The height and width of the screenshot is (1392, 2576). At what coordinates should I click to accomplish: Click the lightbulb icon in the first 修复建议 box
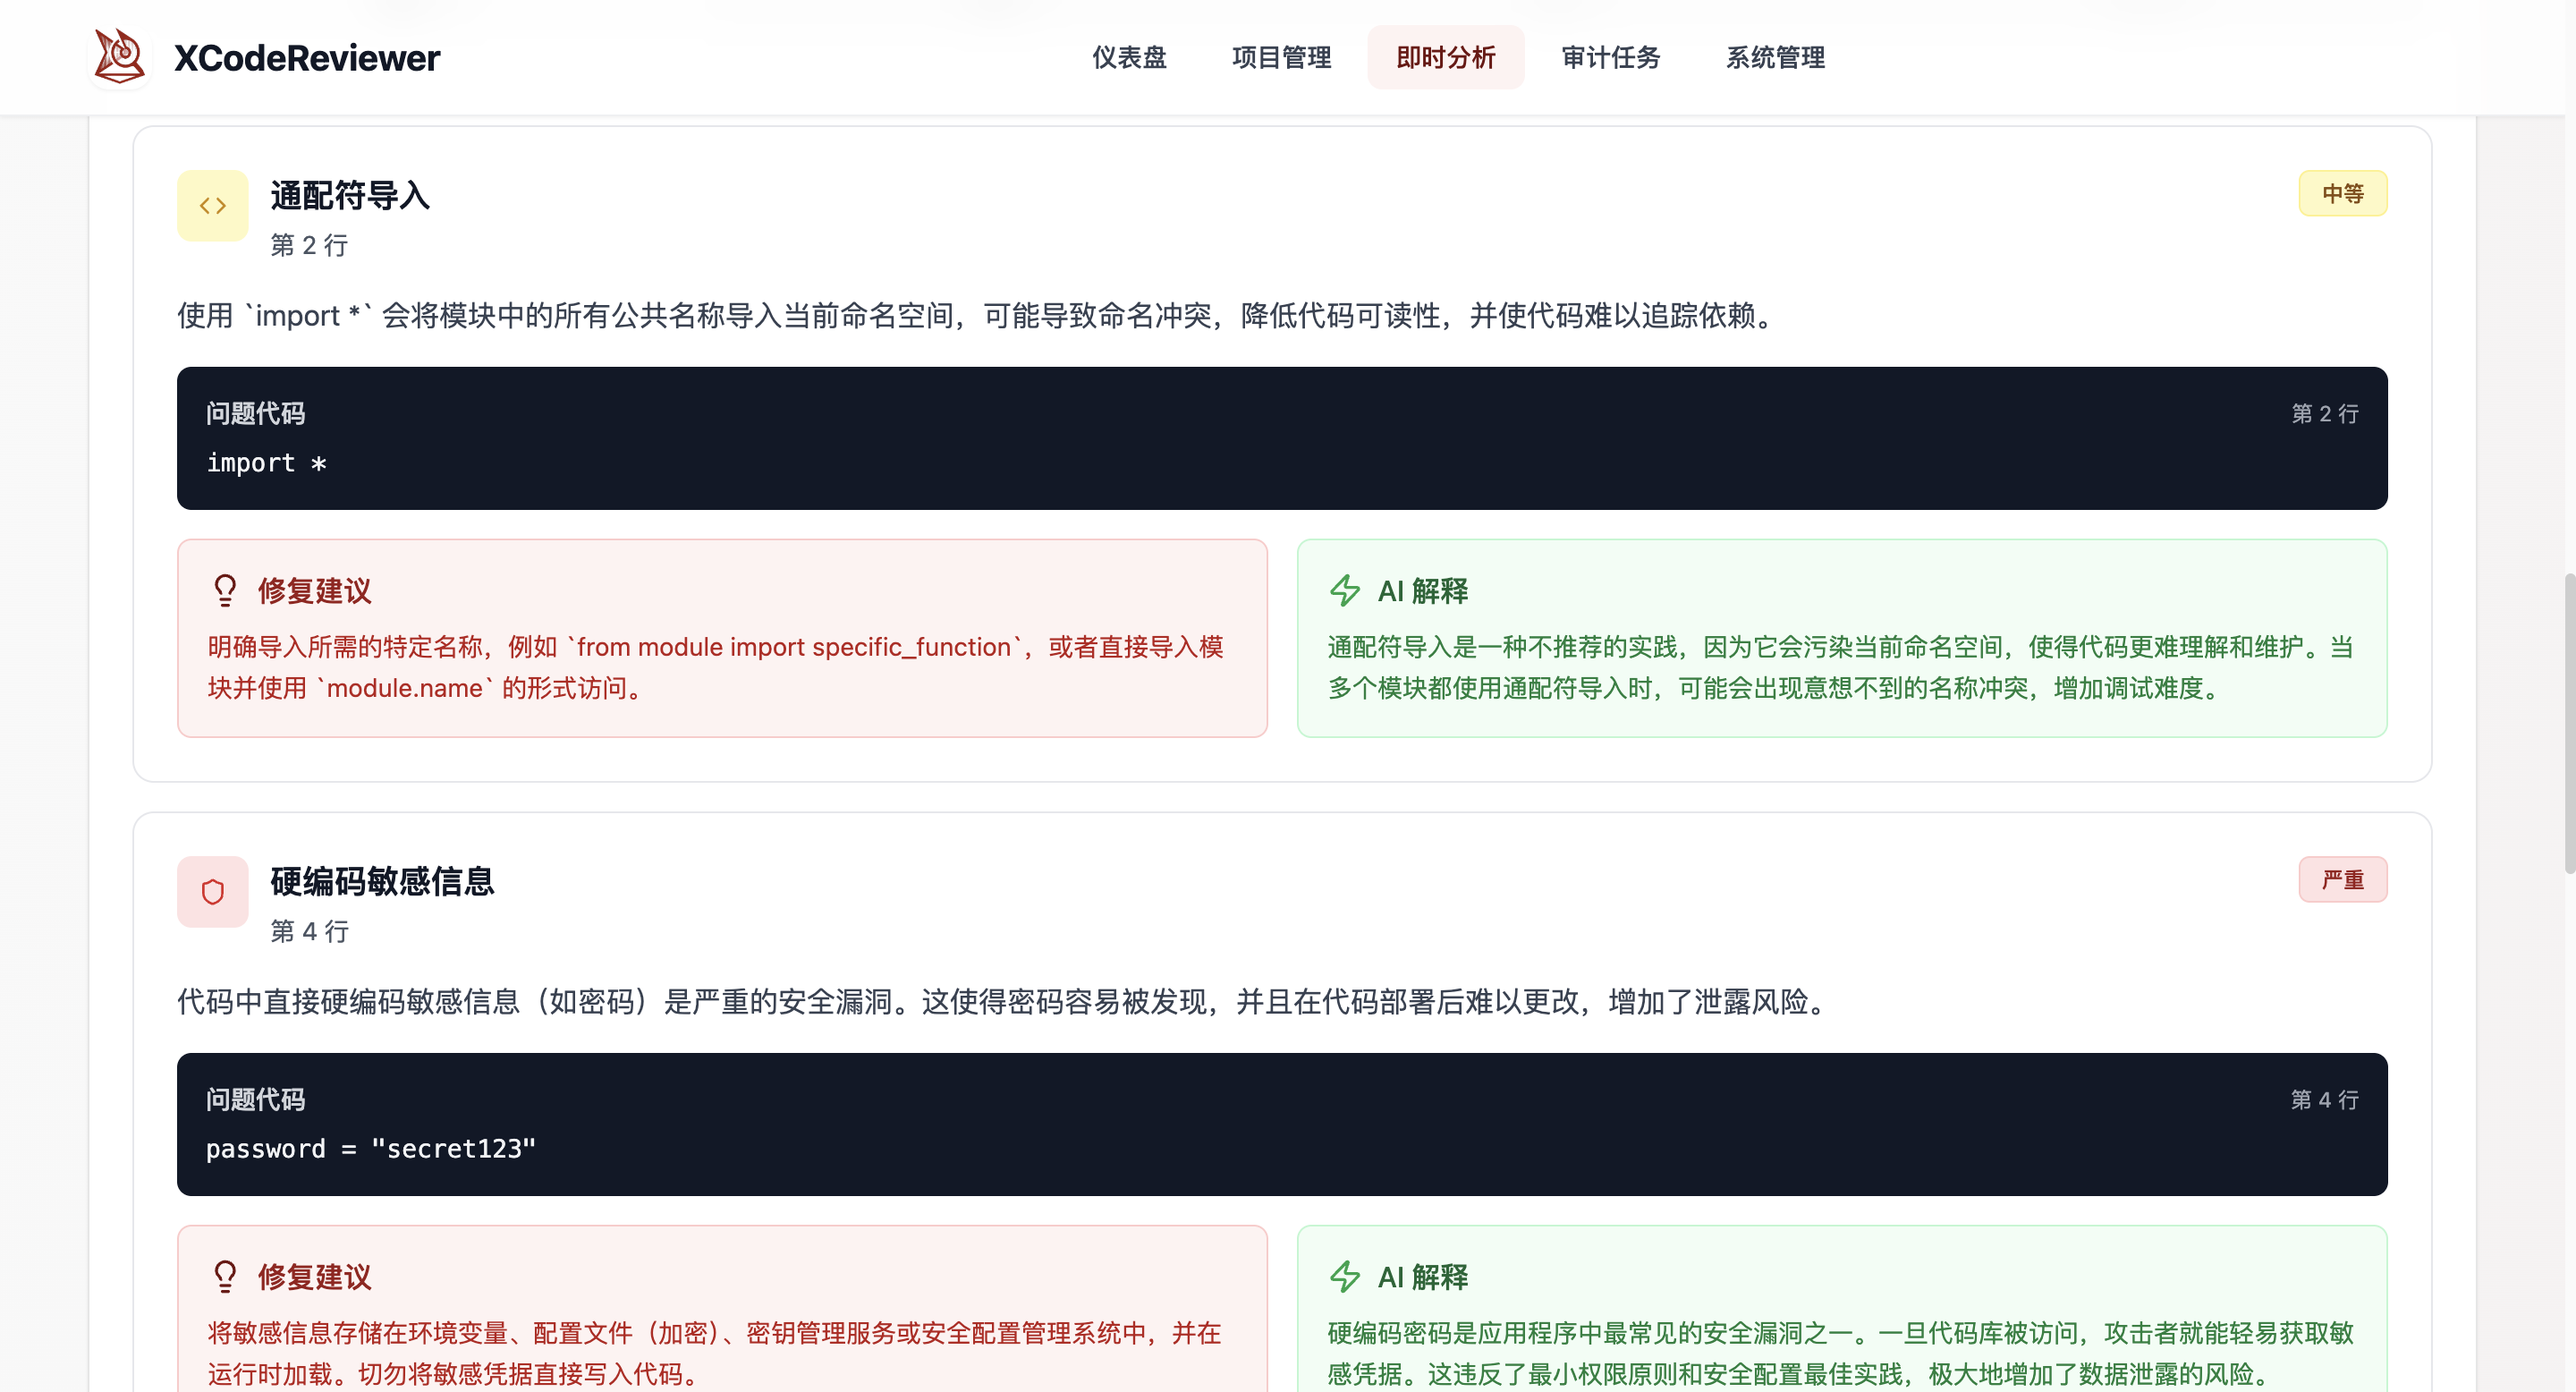[225, 590]
